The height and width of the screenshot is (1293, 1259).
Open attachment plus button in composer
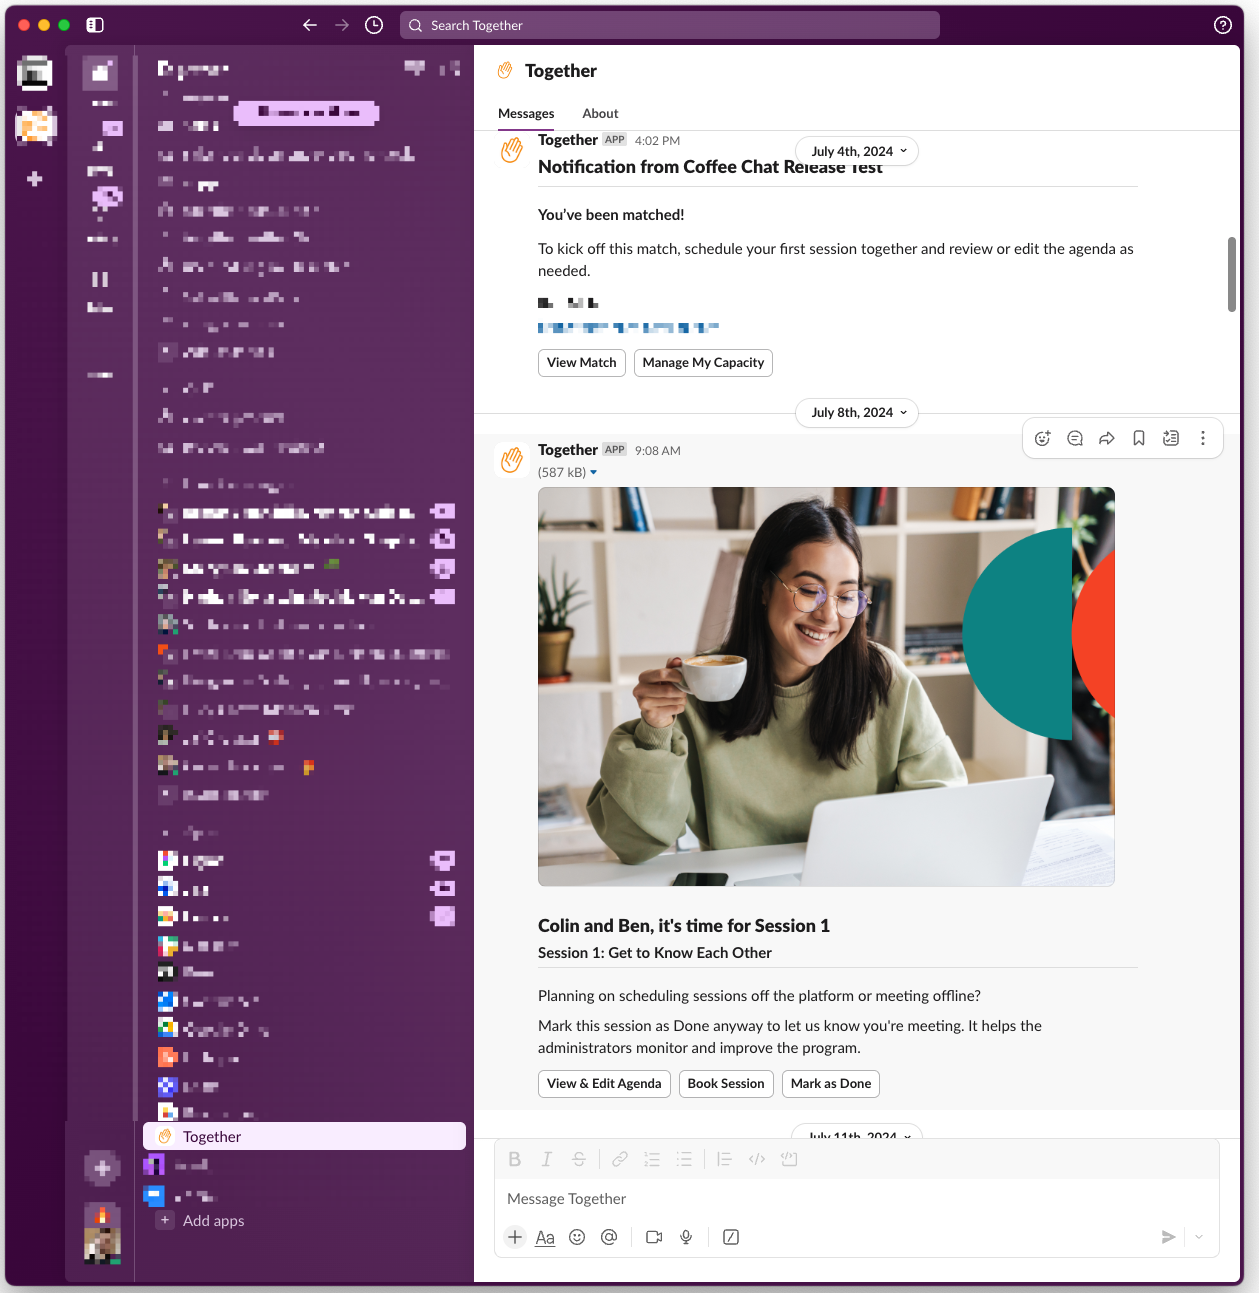pos(515,1237)
